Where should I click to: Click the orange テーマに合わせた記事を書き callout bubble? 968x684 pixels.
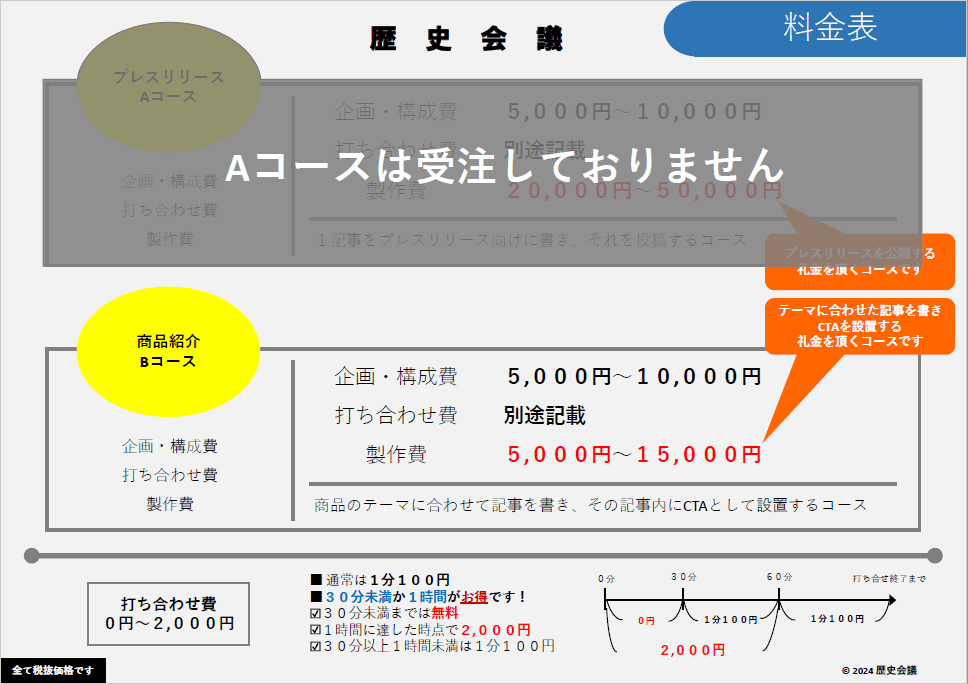tap(860, 326)
